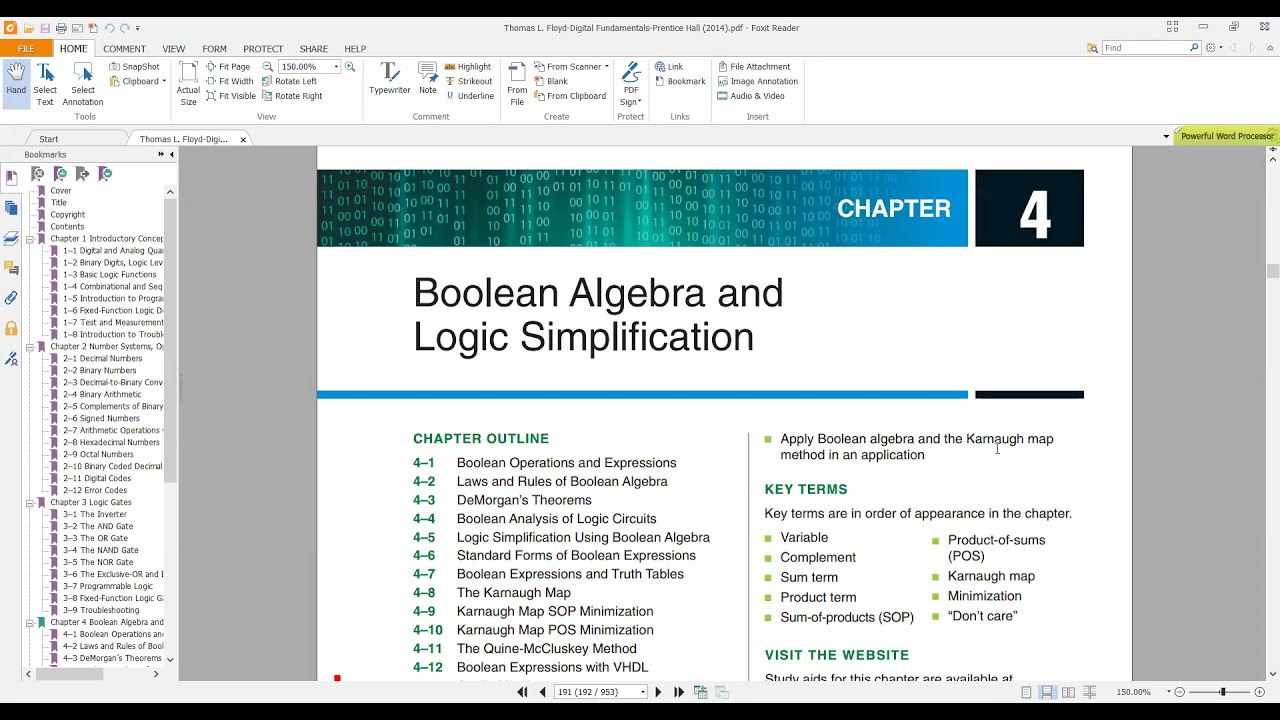Image resolution: width=1280 pixels, height=720 pixels.
Task: Select the Strikeout tool
Action: coord(468,81)
